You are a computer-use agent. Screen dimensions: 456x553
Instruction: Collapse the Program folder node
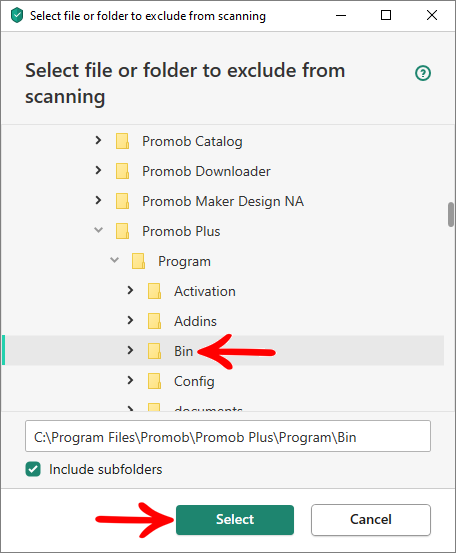[x=114, y=260]
